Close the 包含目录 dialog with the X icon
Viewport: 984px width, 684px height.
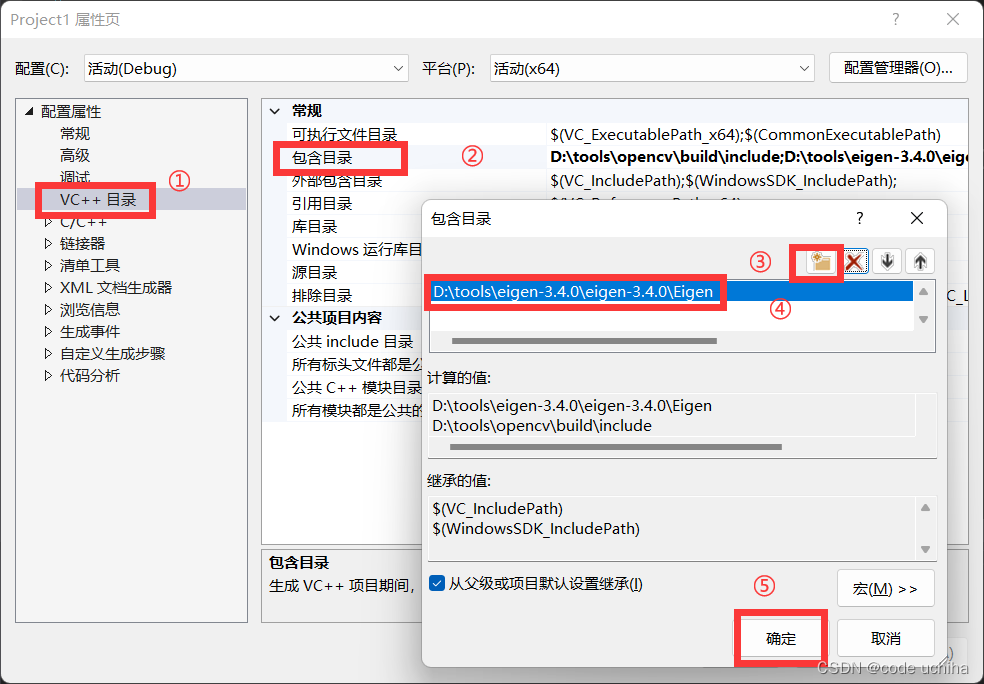pyautogui.click(x=916, y=218)
